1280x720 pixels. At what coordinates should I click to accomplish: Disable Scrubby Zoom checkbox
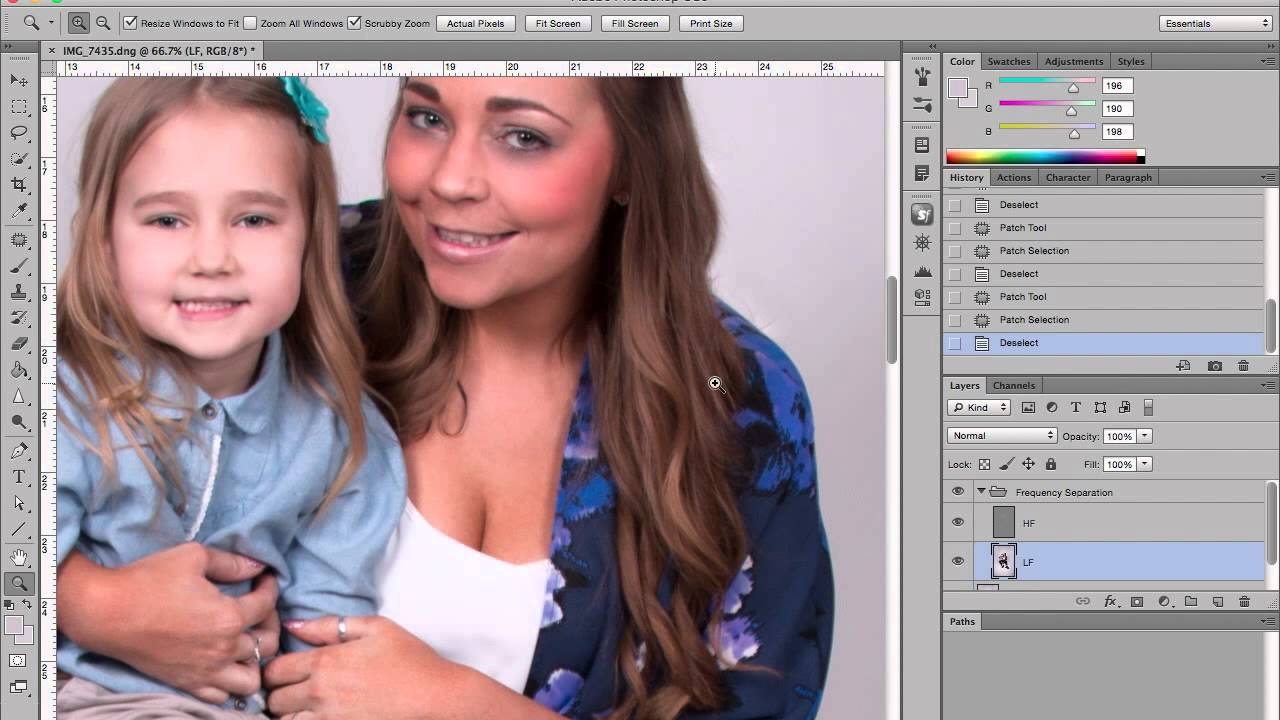pos(354,23)
